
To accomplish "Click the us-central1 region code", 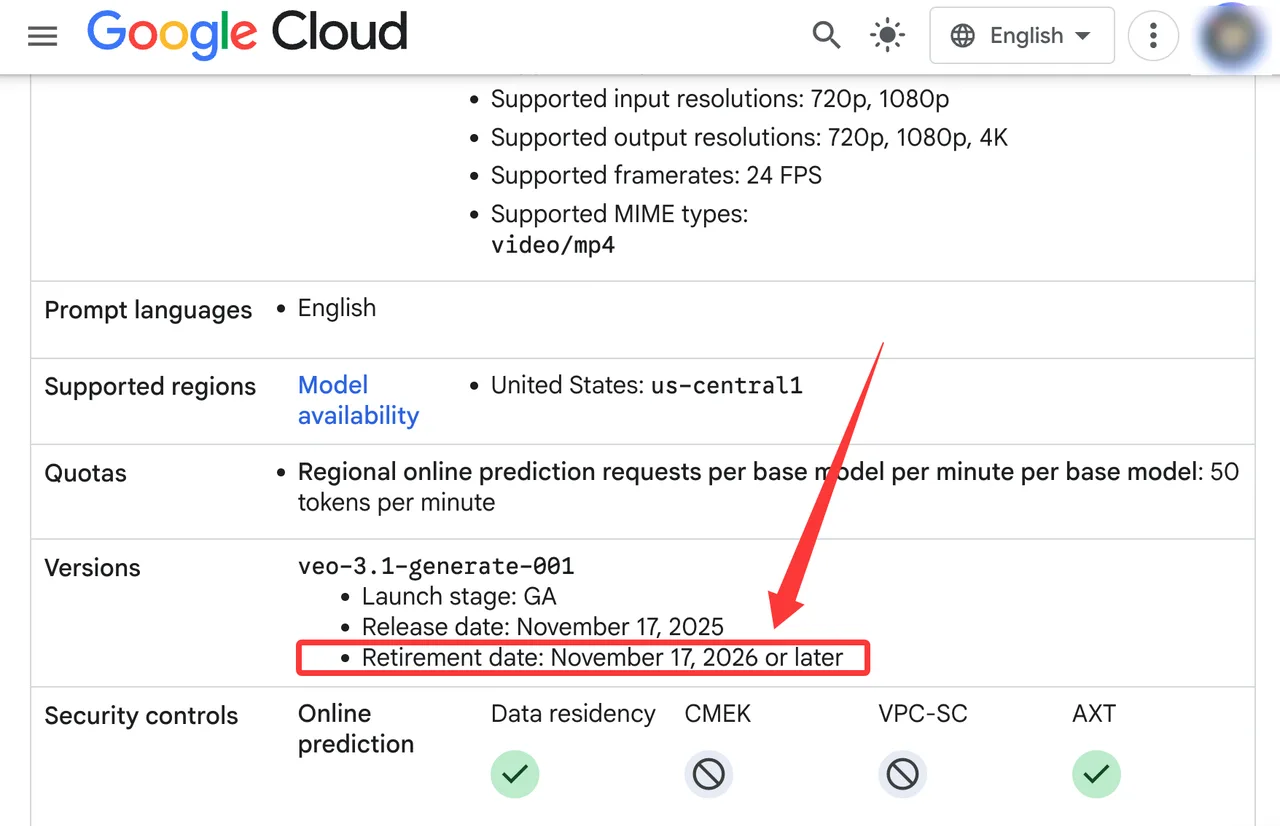I will click(x=727, y=385).
